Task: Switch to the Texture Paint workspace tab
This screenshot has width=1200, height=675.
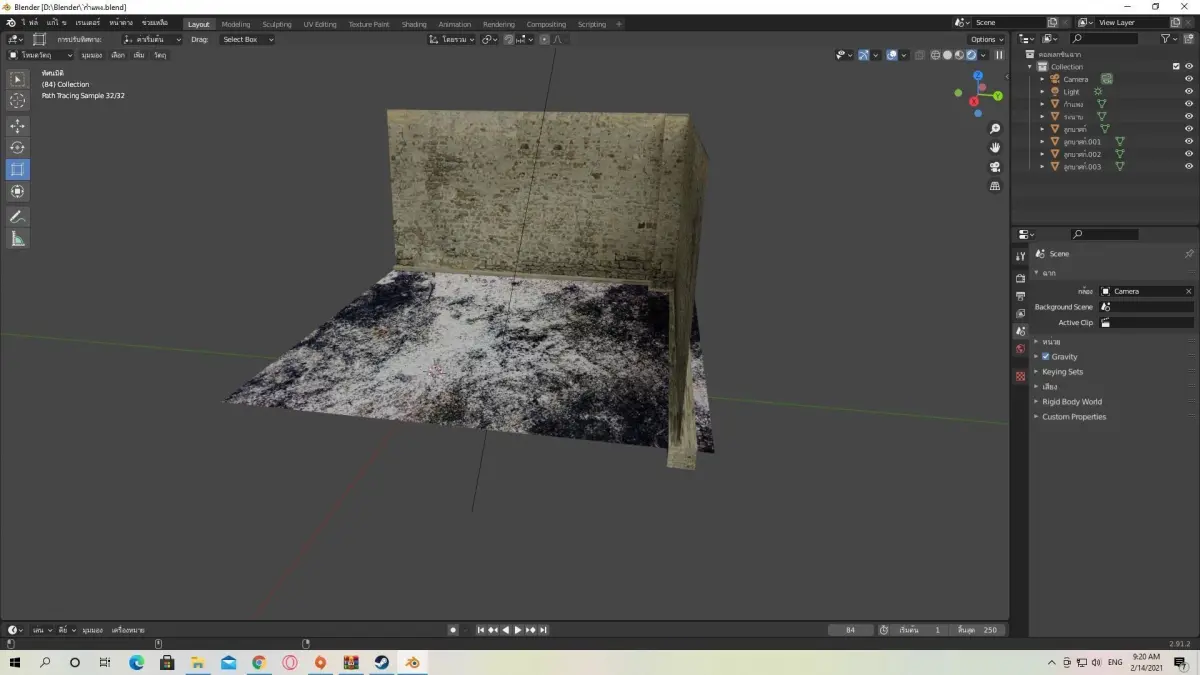Action: point(369,24)
